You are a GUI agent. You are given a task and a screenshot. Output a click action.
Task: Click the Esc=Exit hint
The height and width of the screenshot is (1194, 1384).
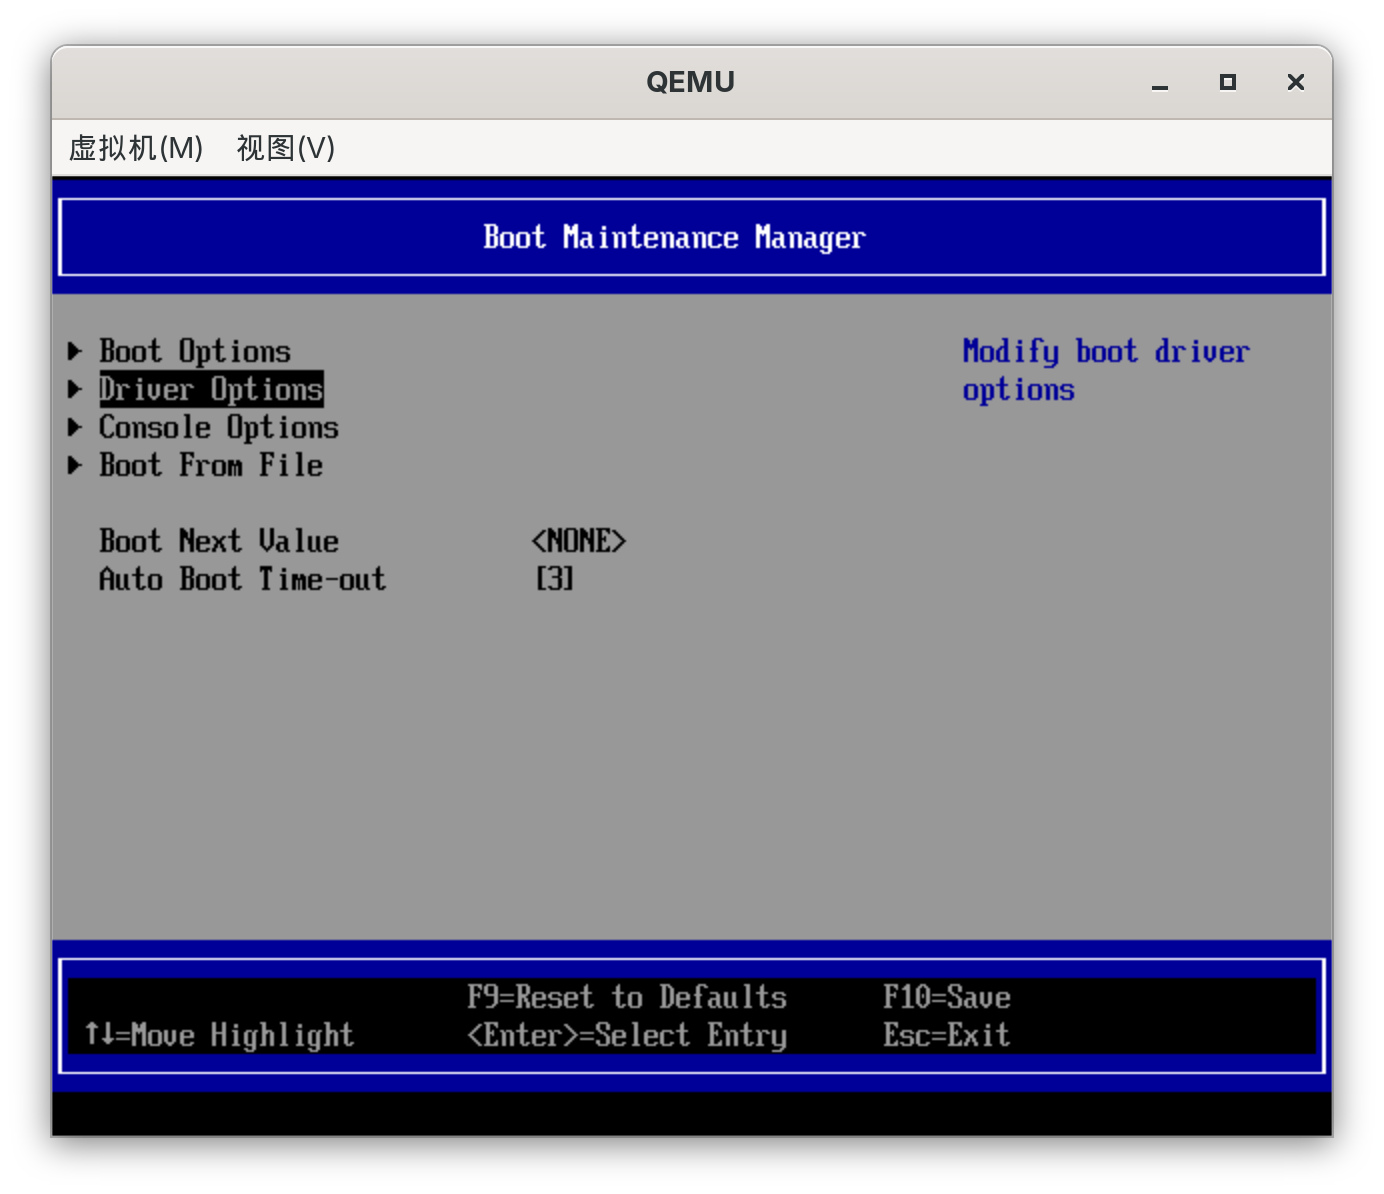[947, 1035]
